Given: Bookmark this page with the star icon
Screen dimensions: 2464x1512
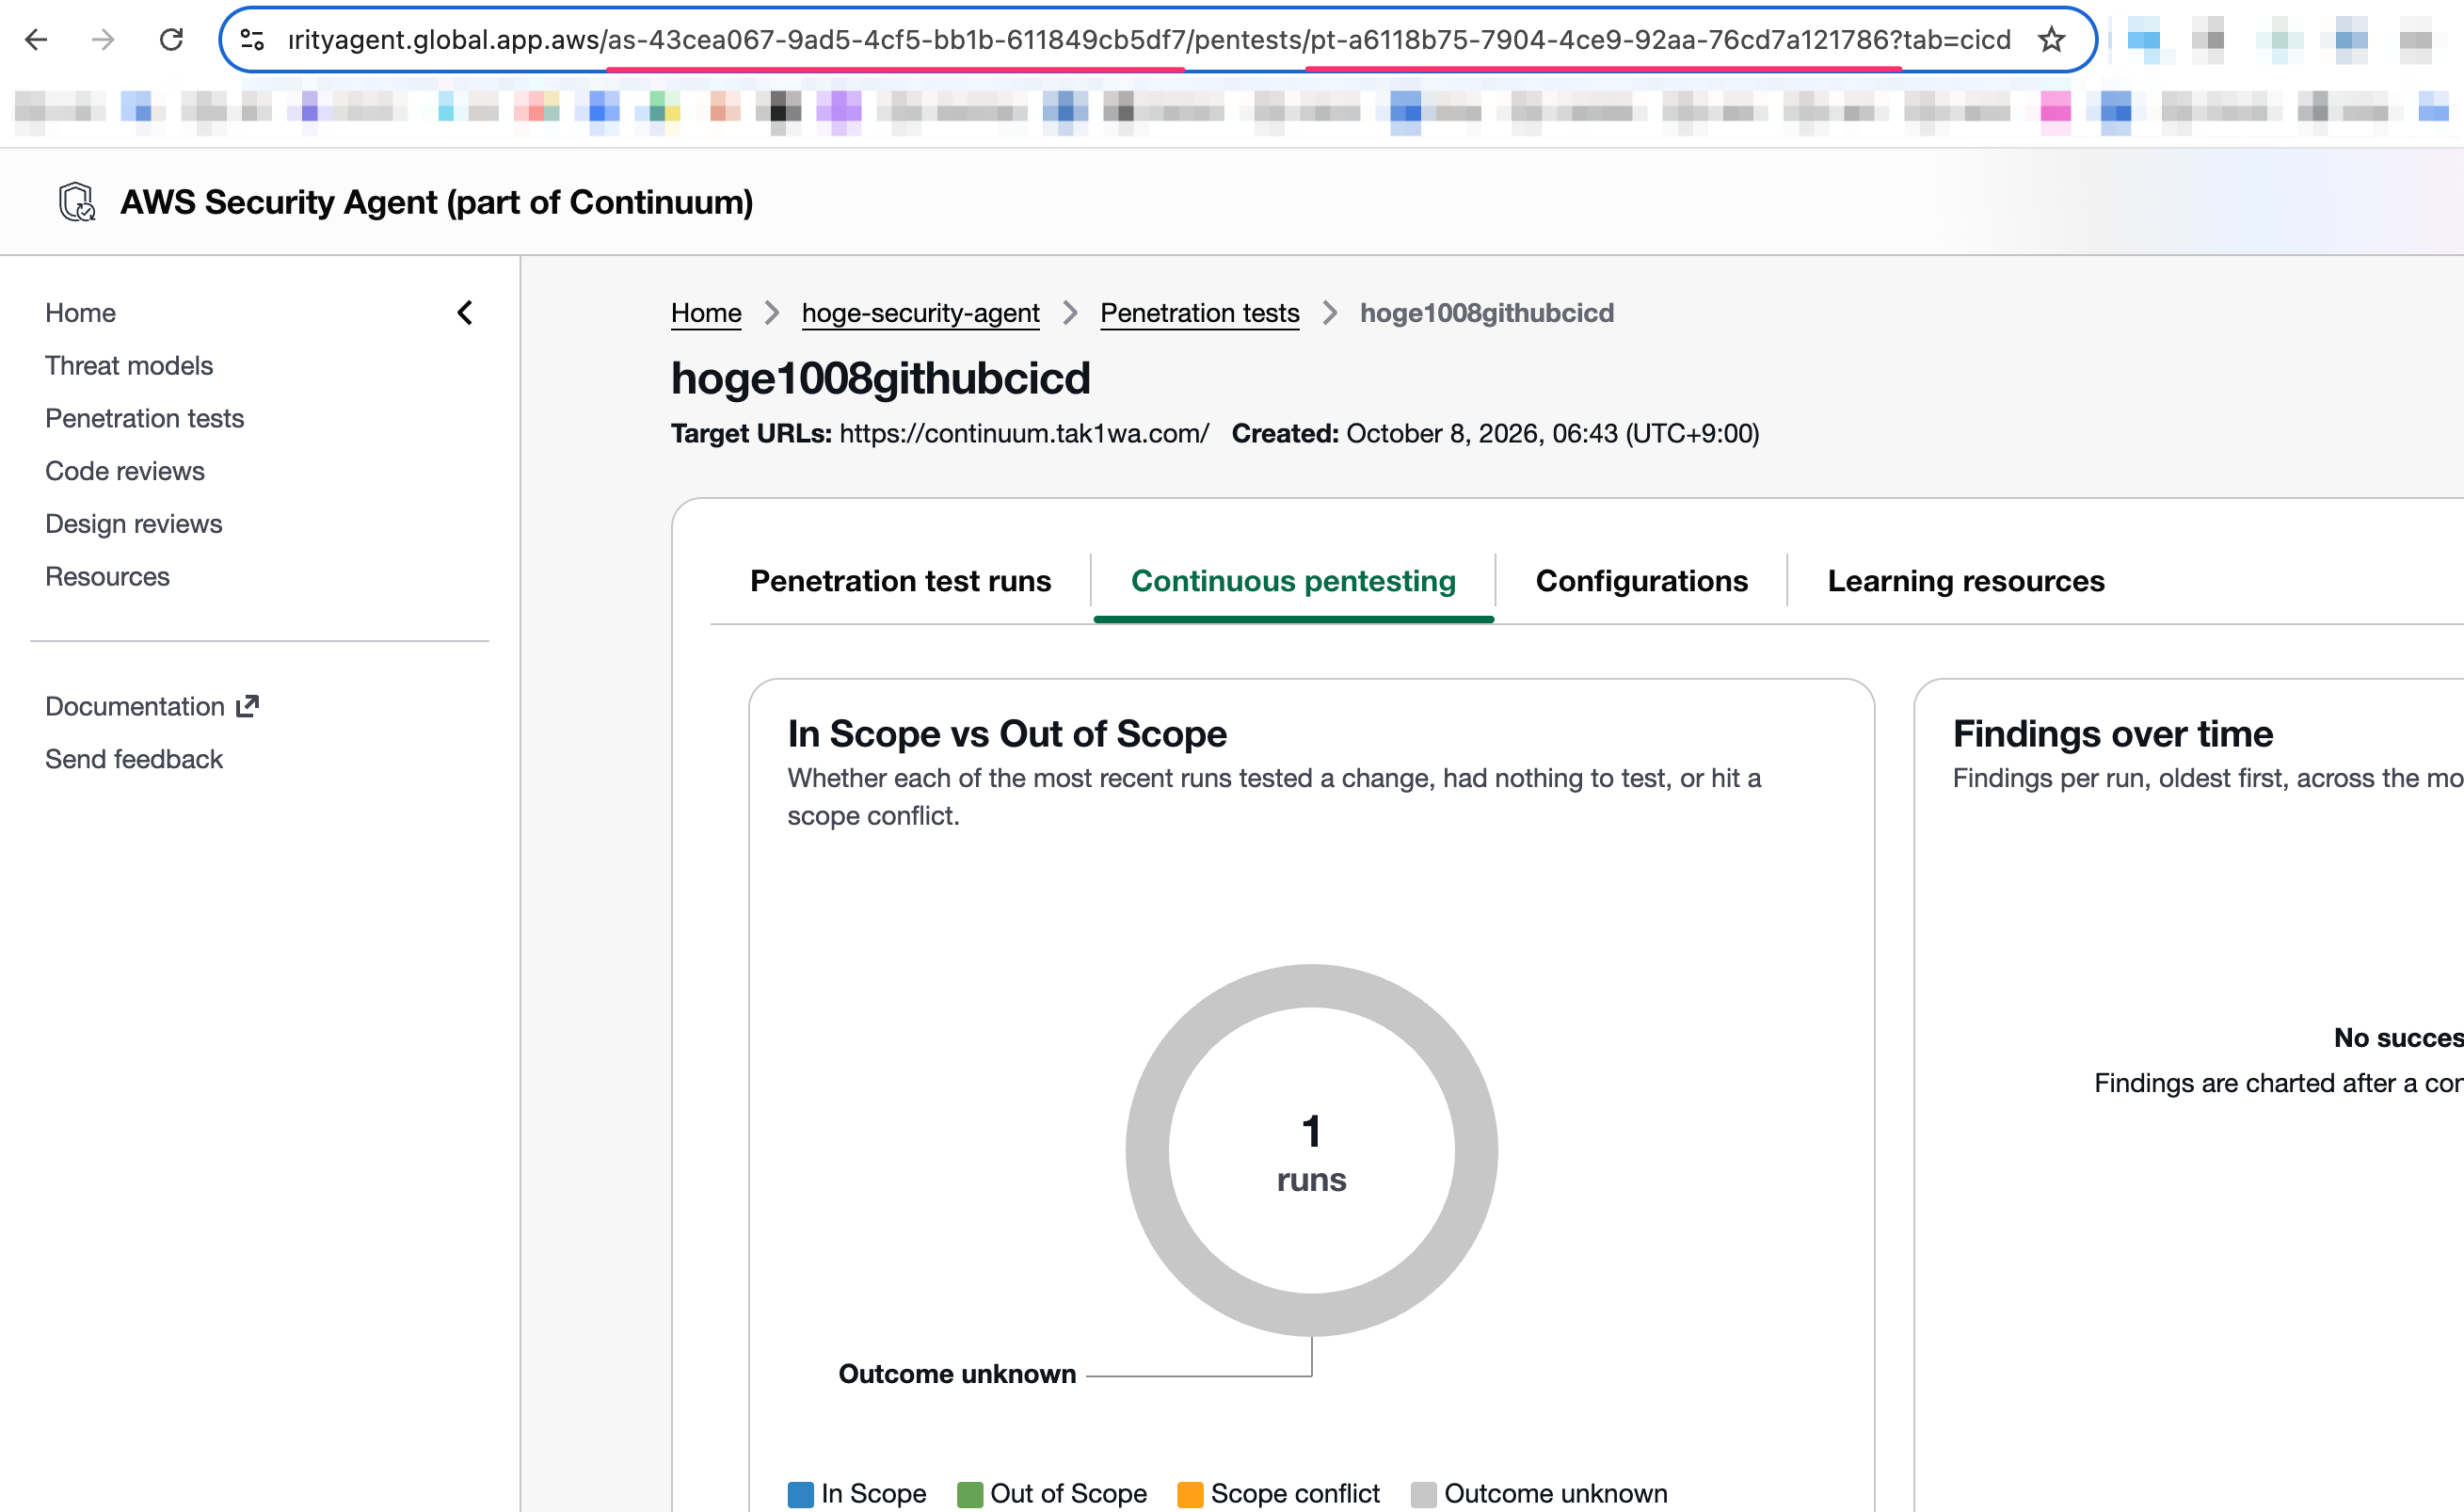Looking at the screenshot, I should pyautogui.click(x=2051, y=40).
